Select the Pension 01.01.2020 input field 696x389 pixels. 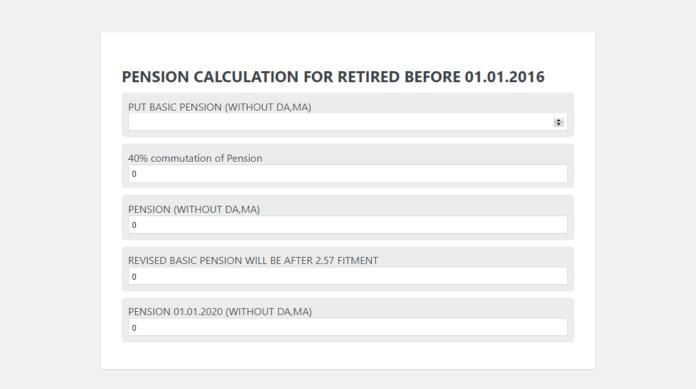[x=348, y=327]
